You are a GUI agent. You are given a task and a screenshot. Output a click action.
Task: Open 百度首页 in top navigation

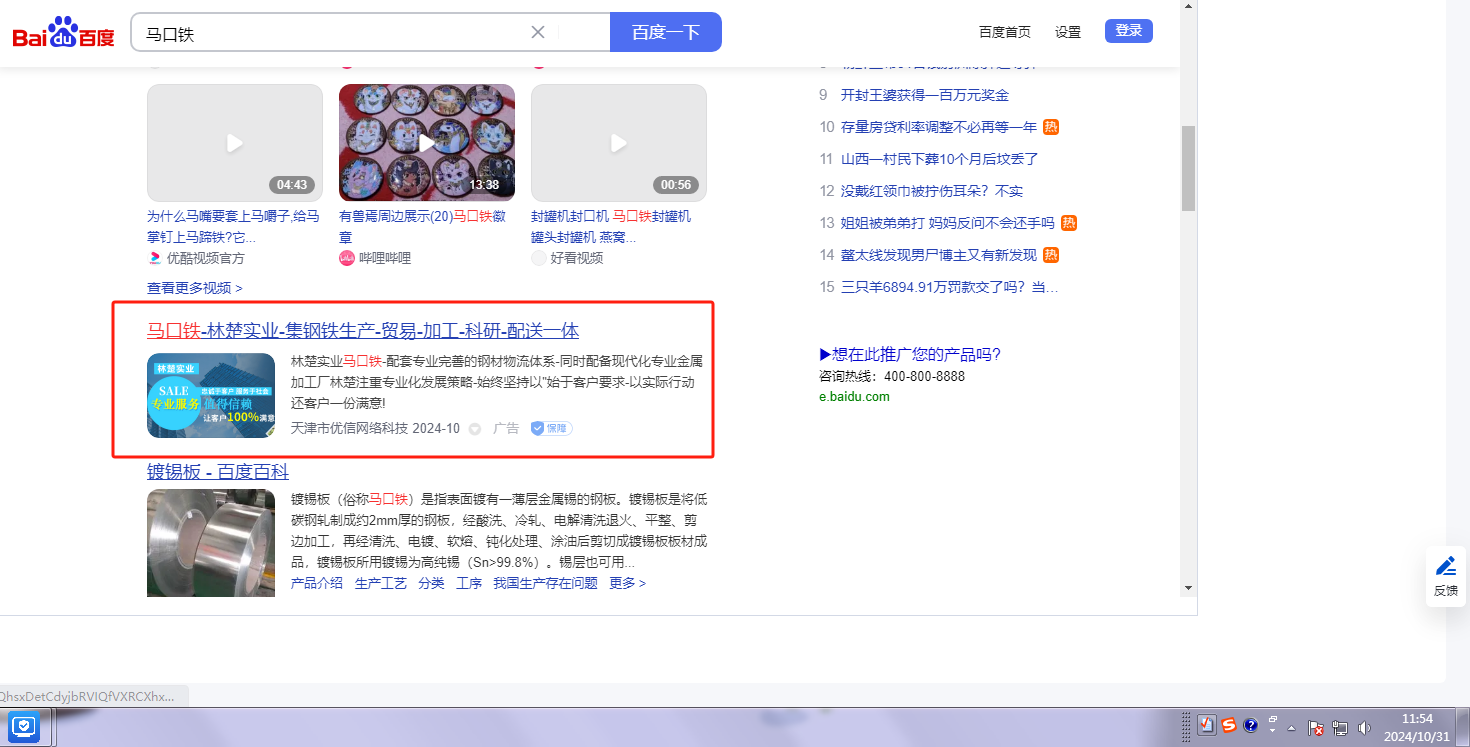point(1004,32)
